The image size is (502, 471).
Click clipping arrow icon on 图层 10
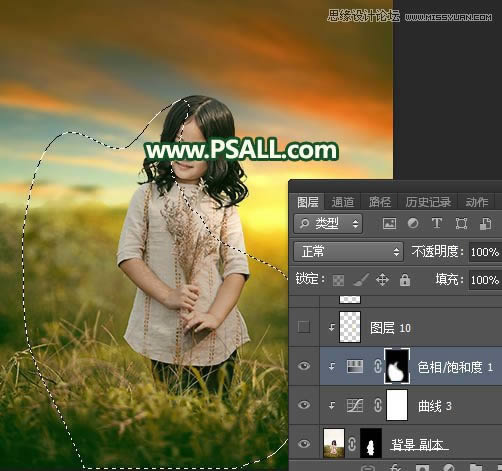pos(332,328)
